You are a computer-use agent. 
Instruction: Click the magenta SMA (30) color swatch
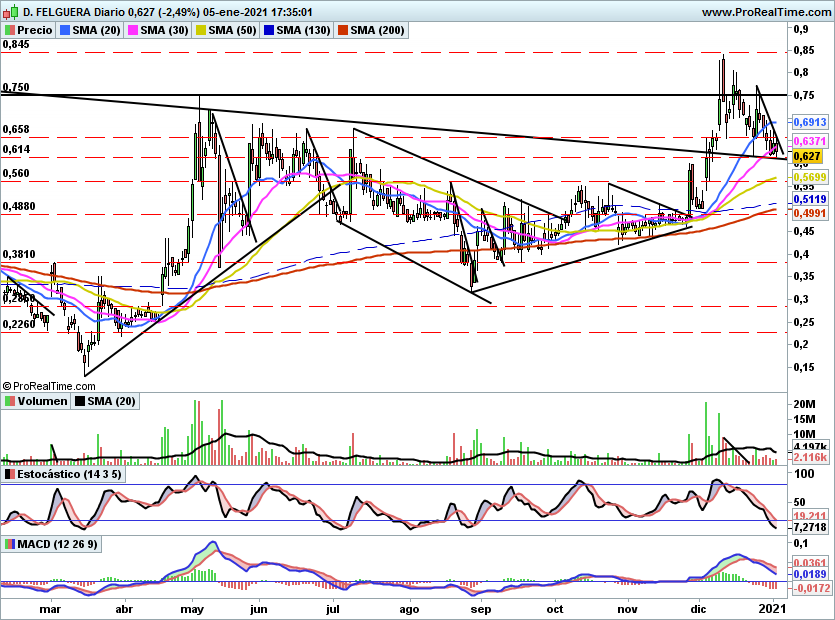click(x=132, y=31)
